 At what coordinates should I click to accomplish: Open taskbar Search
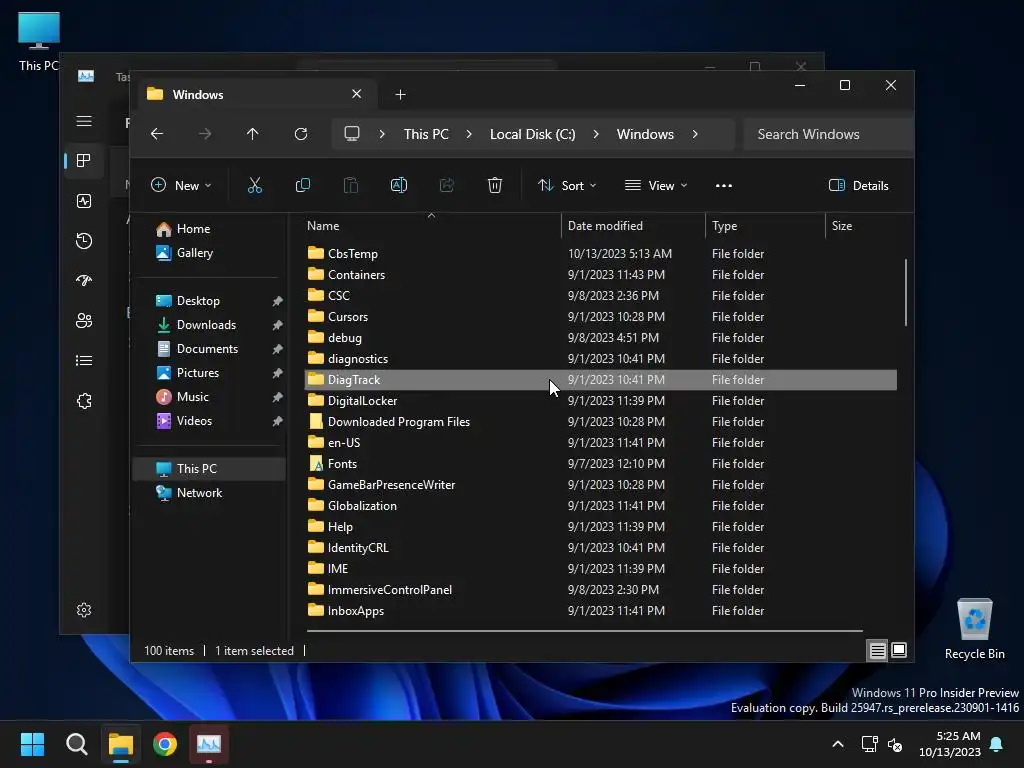[x=76, y=744]
